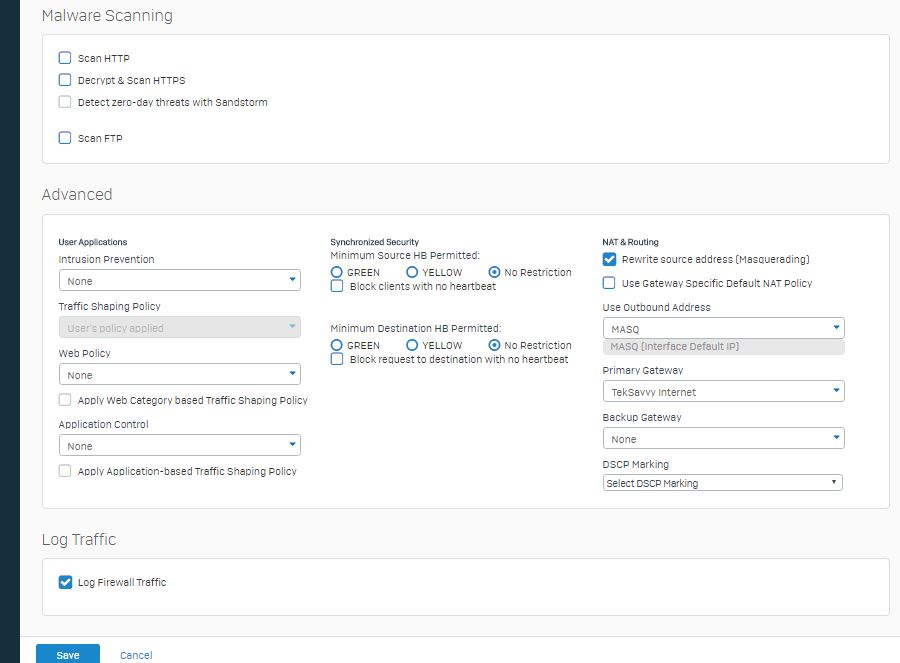Select No Restriction for Source HB
Viewport: 900px width, 663px height.
(x=494, y=272)
